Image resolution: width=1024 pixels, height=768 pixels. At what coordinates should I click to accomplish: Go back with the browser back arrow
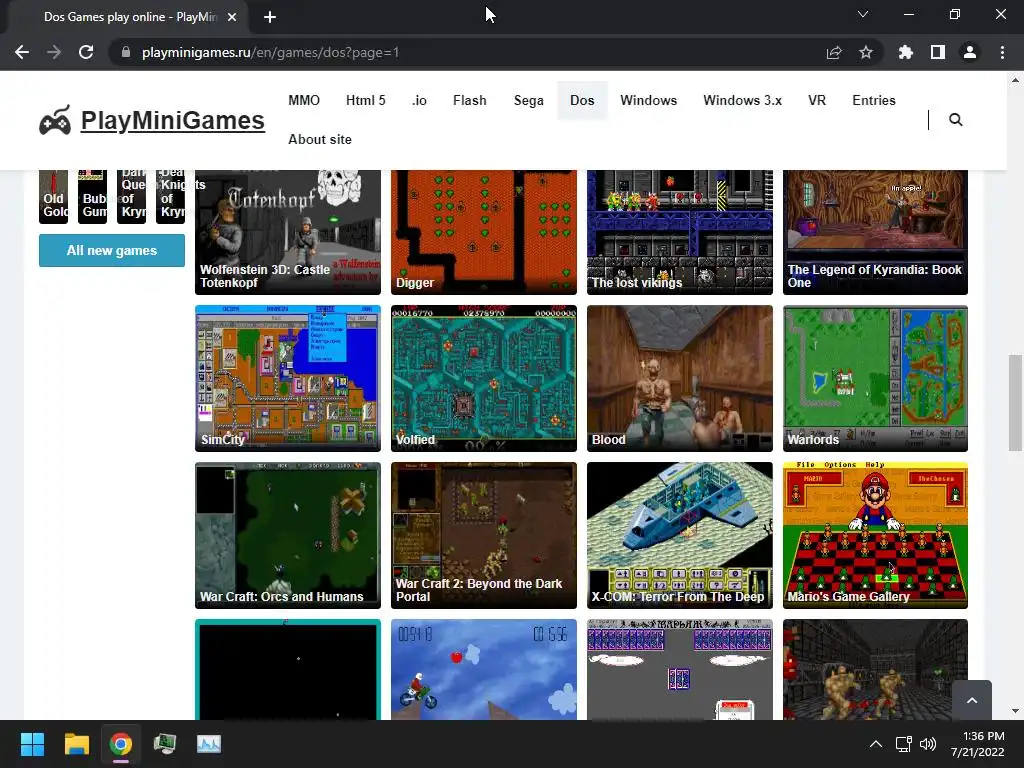22,52
